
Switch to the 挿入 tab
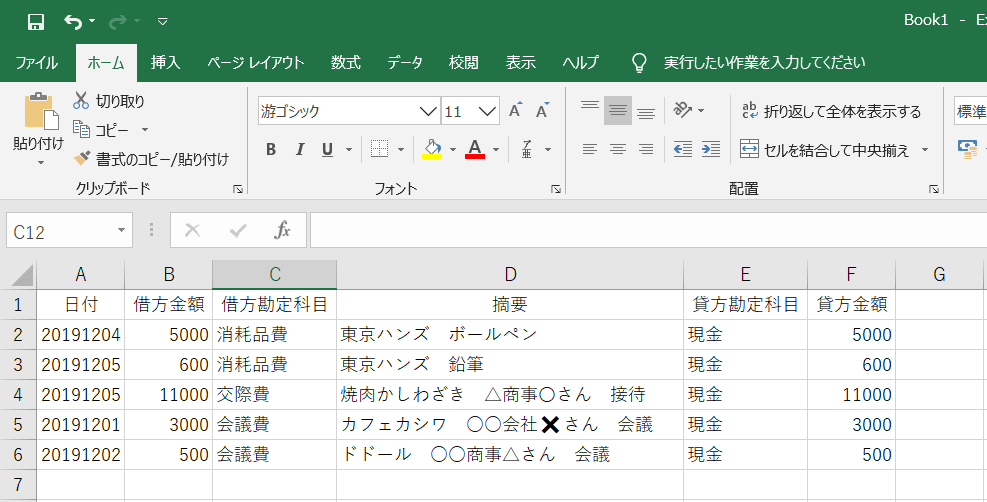tap(166, 62)
